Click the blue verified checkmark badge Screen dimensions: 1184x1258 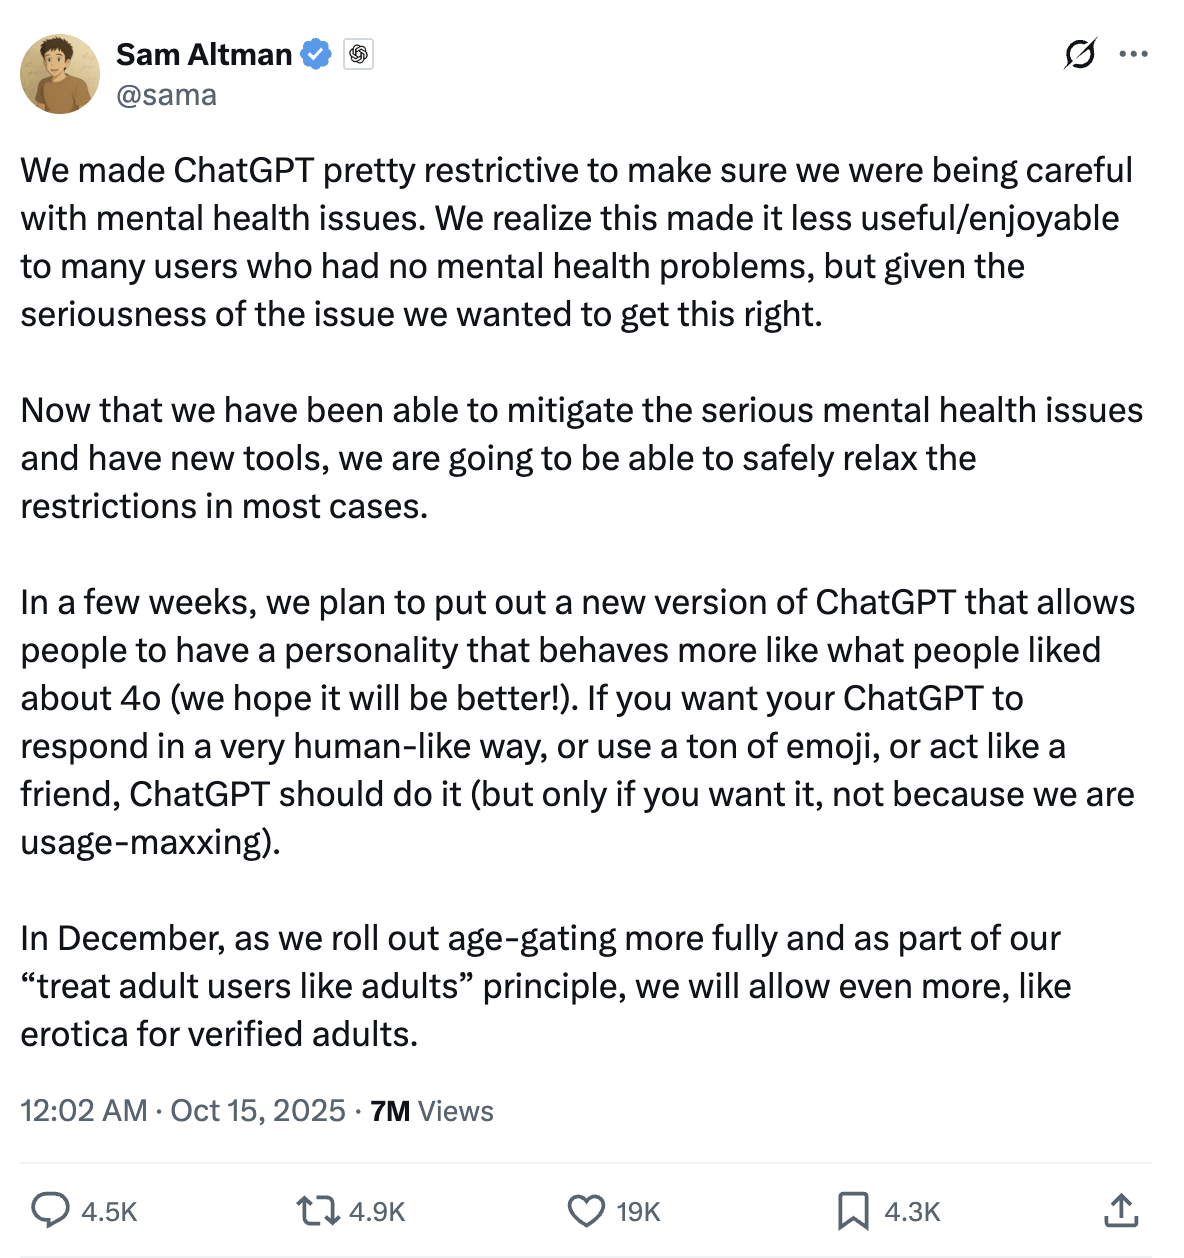click(316, 54)
